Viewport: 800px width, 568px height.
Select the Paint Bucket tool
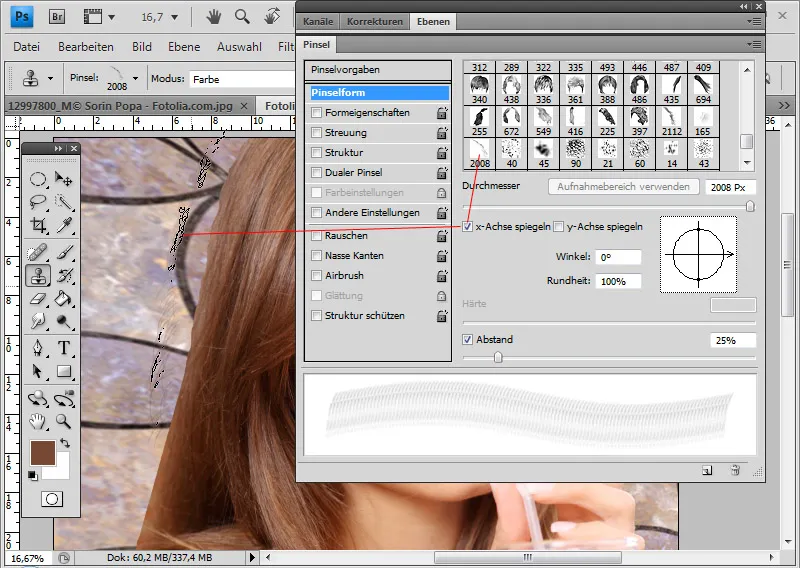(64, 299)
